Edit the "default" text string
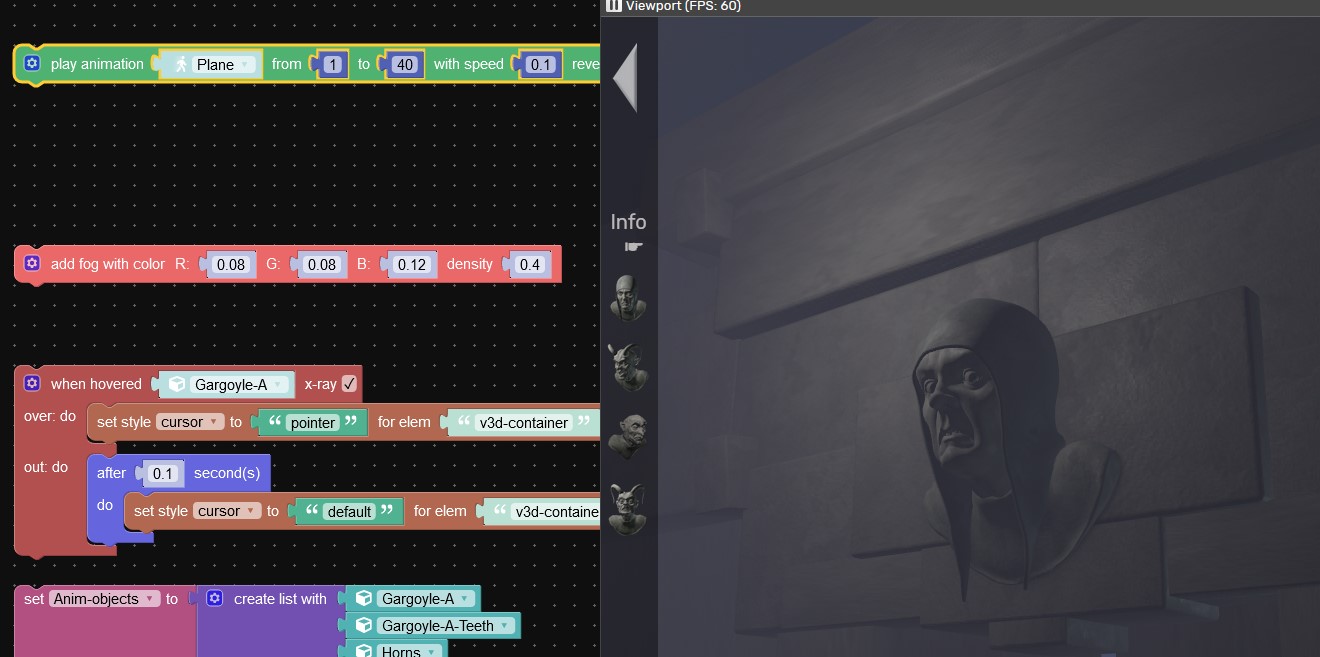 [x=349, y=512]
